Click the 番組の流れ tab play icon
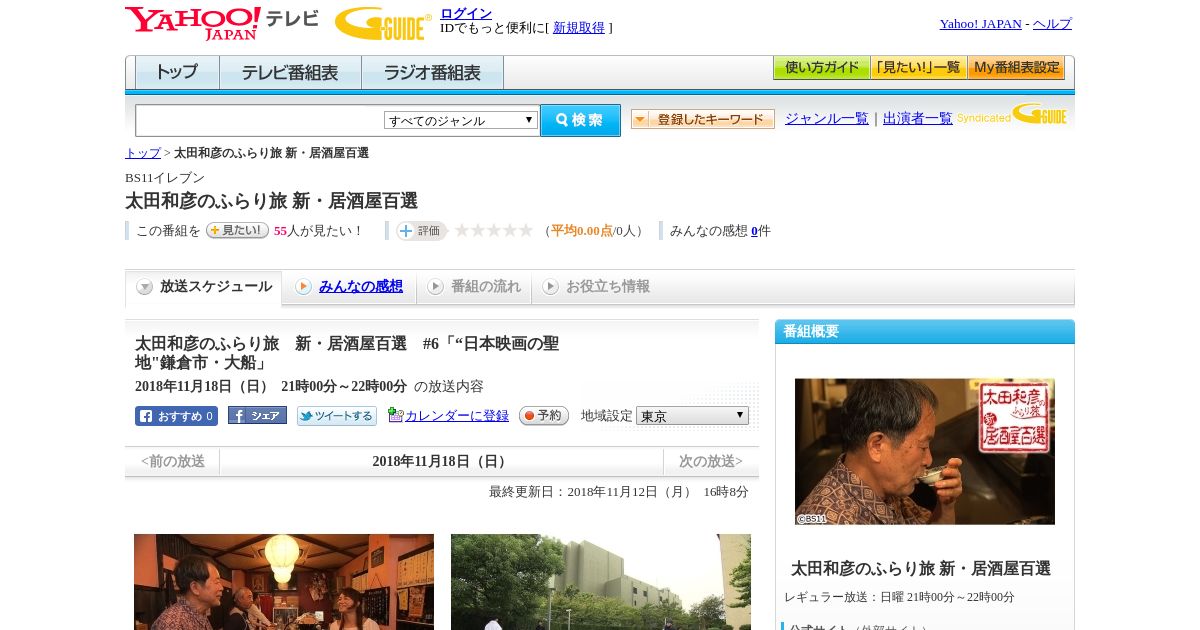1200x630 pixels. coord(435,287)
